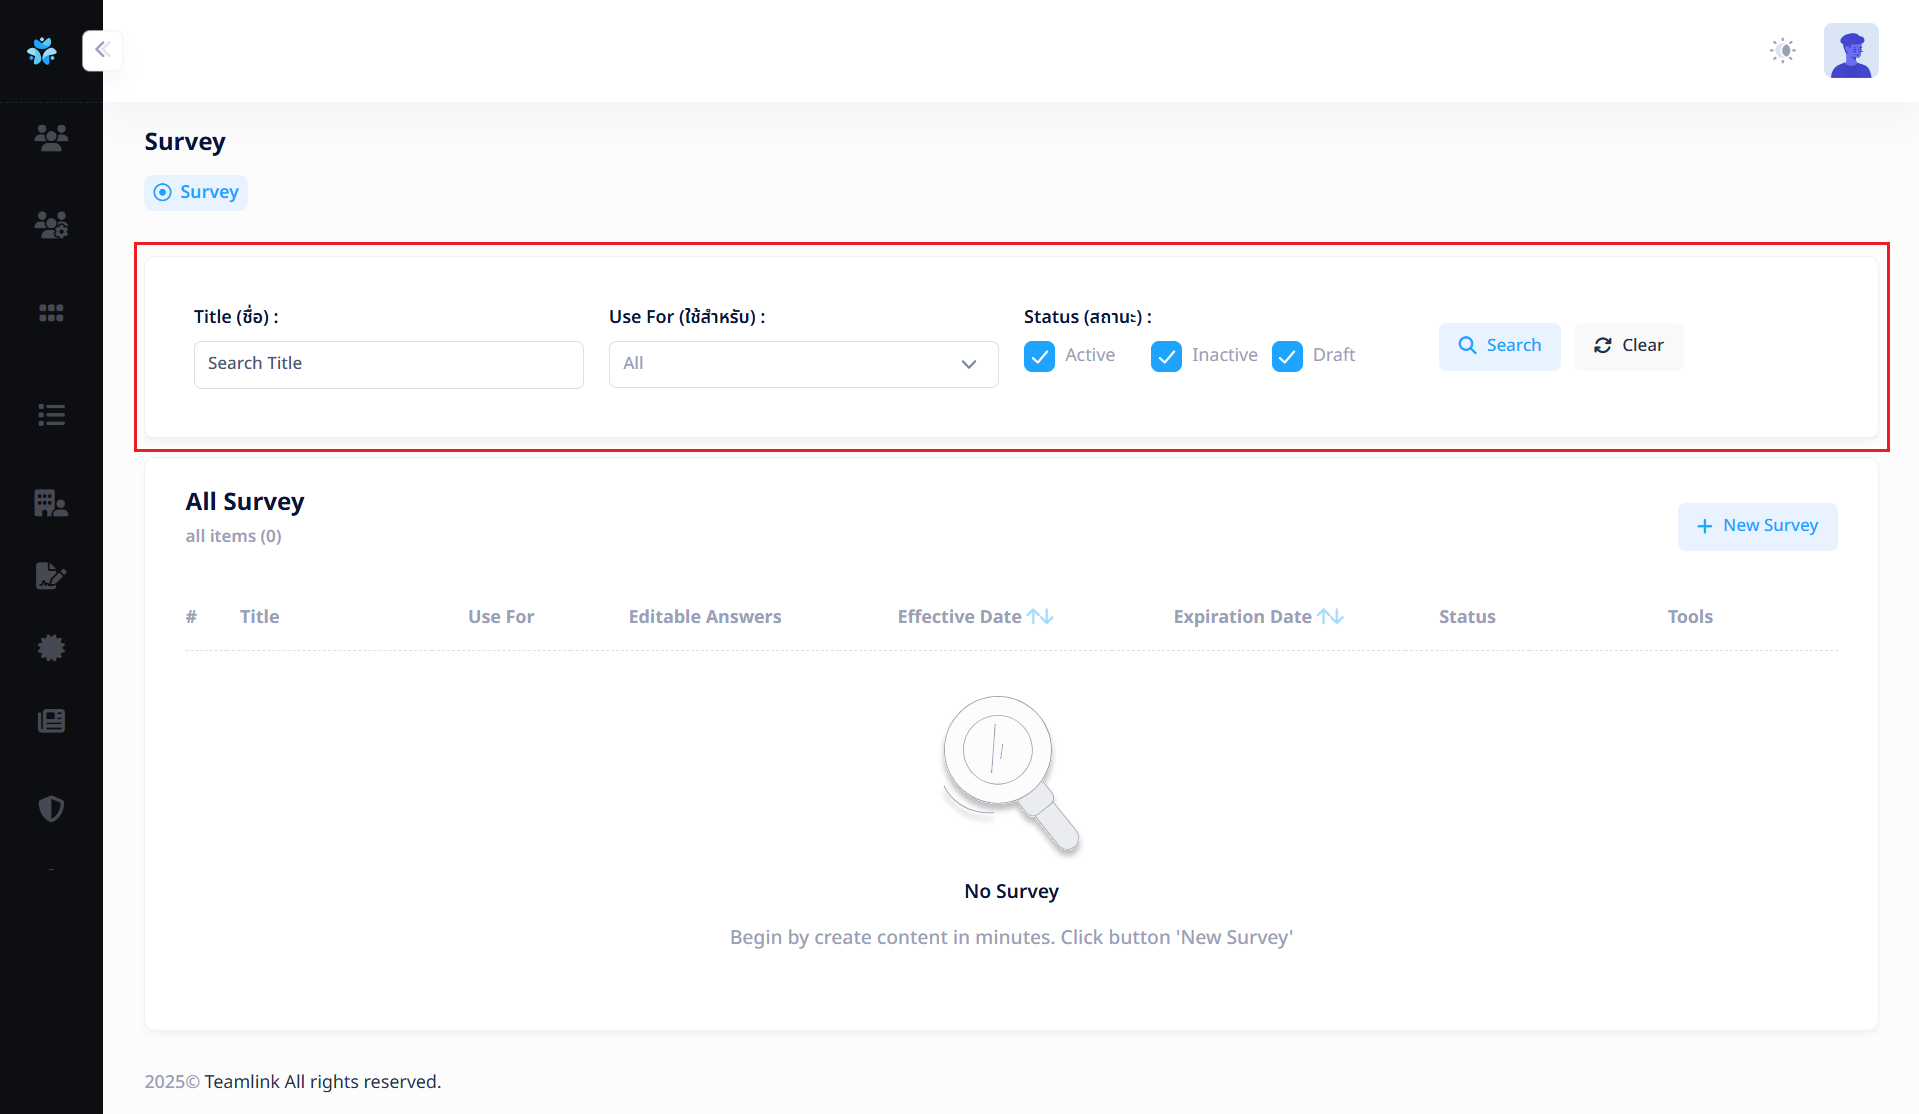Open the user profile avatar menu

pyautogui.click(x=1850, y=51)
